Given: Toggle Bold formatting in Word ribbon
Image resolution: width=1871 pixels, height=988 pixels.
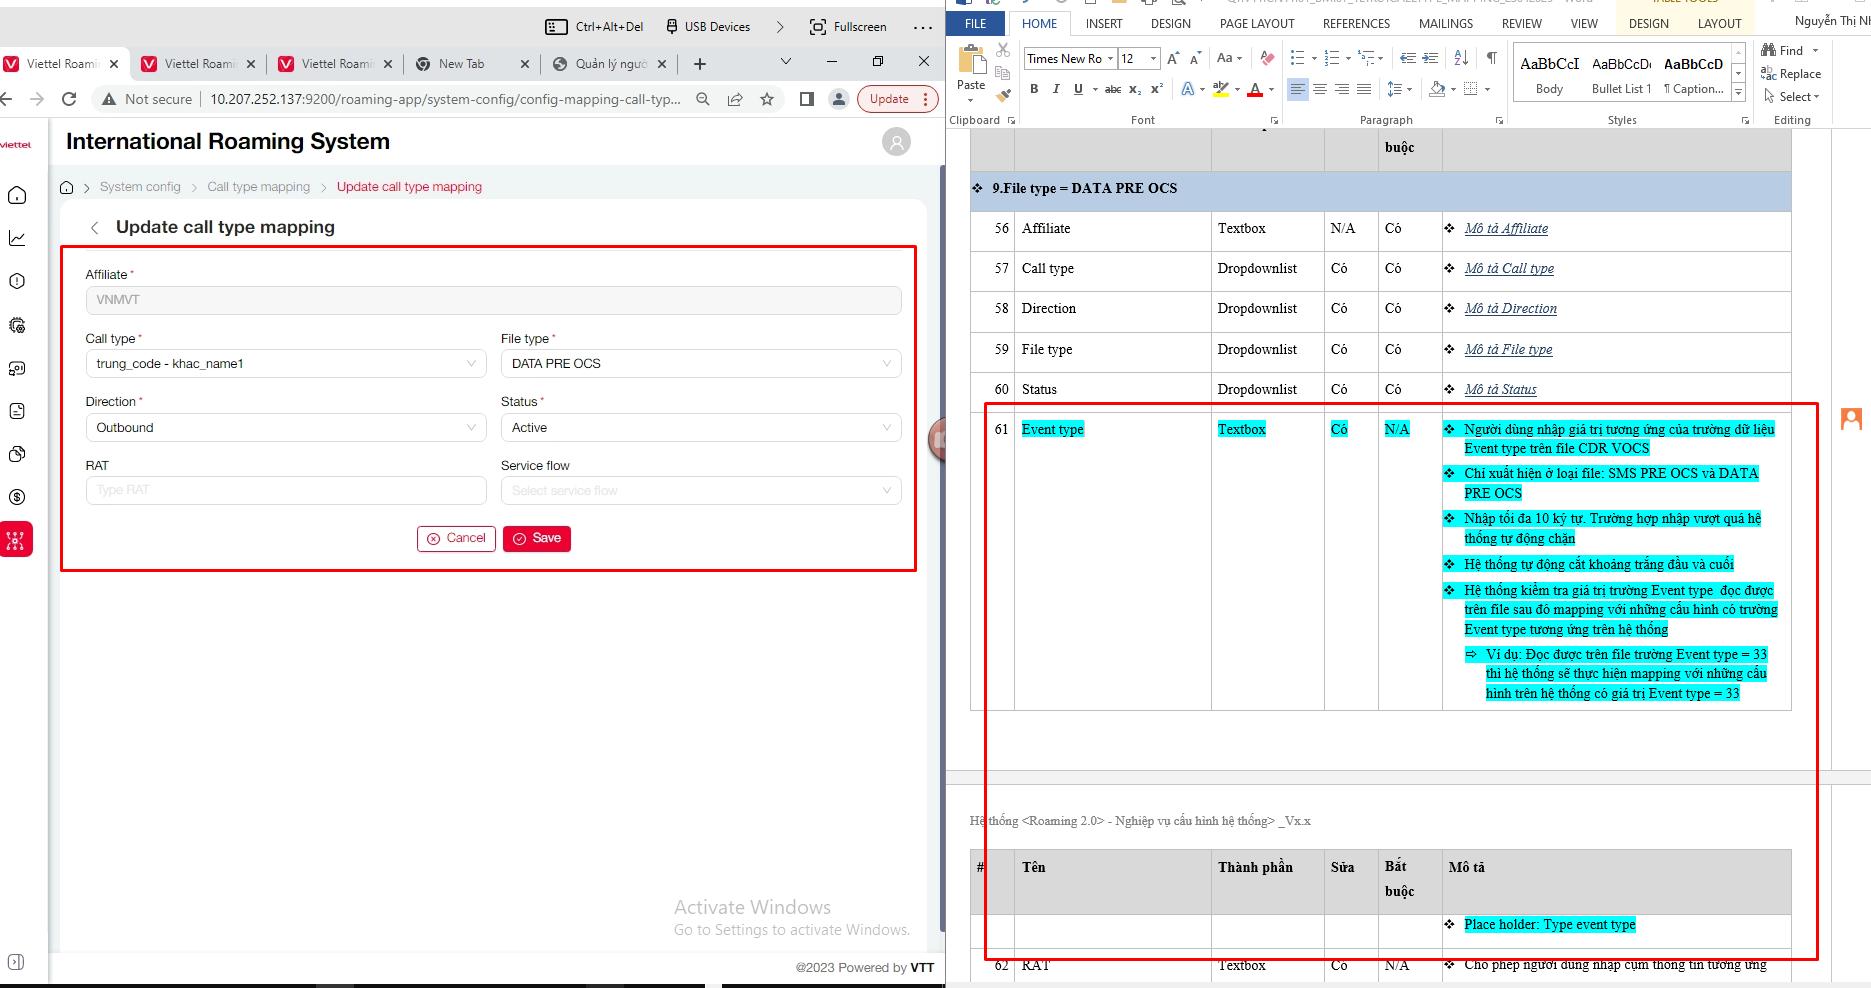Looking at the screenshot, I should coord(1034,89).
